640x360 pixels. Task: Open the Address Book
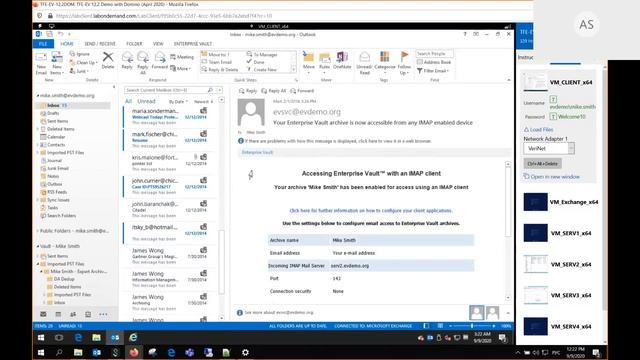[x=434, y=62]
